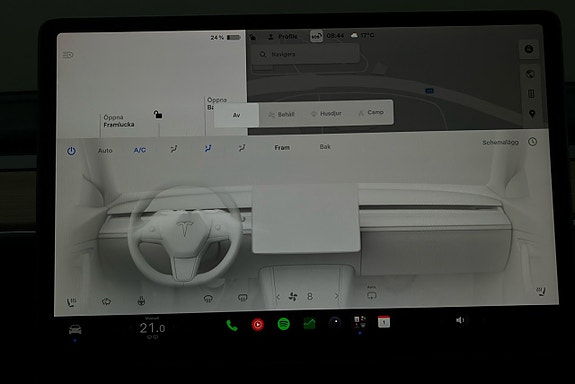575x384 pixels.
Task: Open the Spotify app
Action: 284,324
